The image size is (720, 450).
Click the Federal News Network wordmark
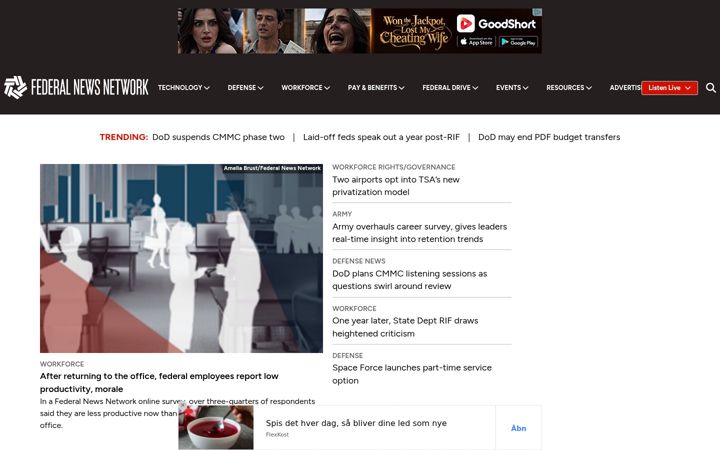[x=90, y=87]
